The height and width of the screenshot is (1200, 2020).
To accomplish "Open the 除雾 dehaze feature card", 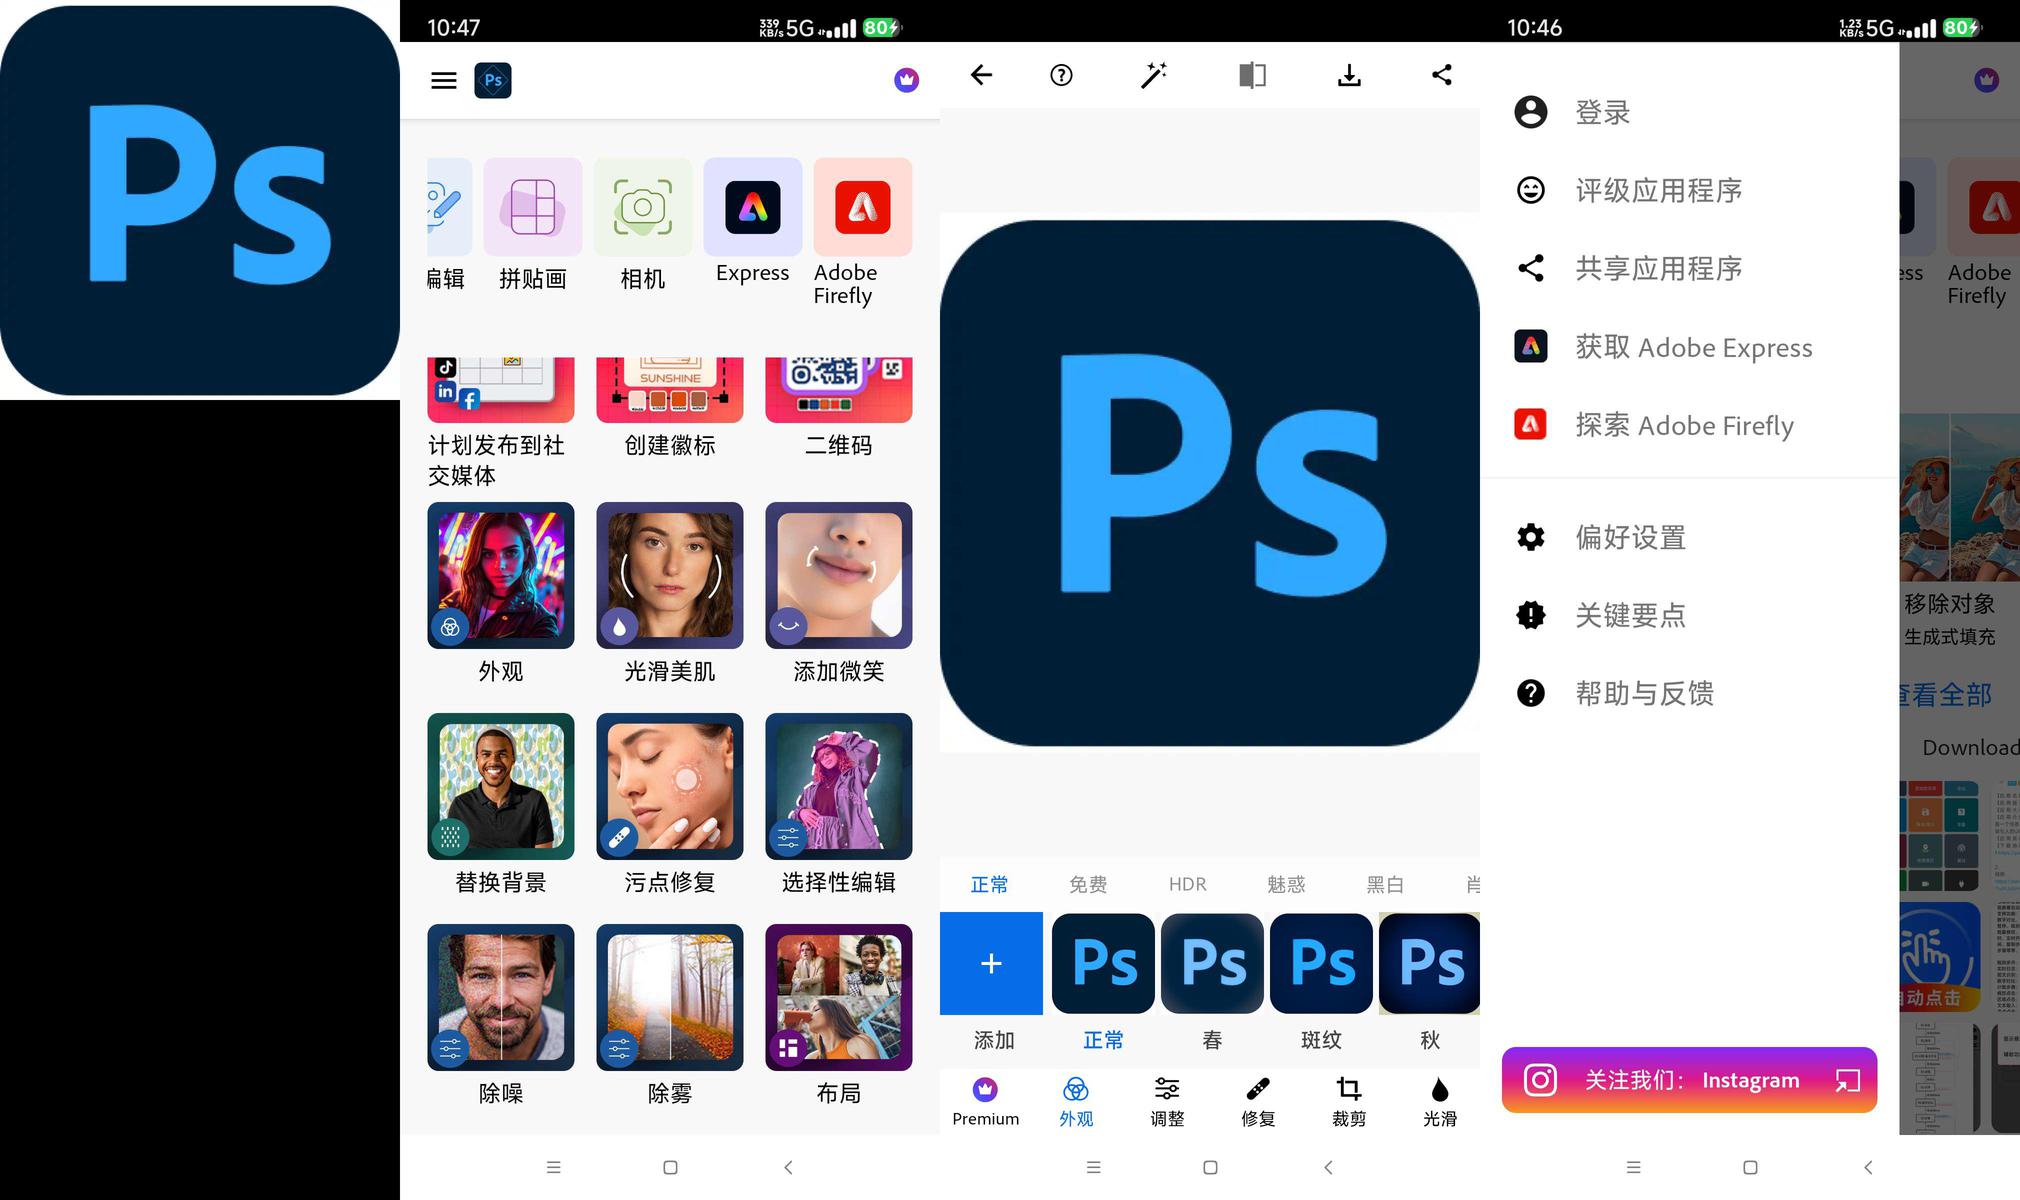I will [x=670, y=1016].
